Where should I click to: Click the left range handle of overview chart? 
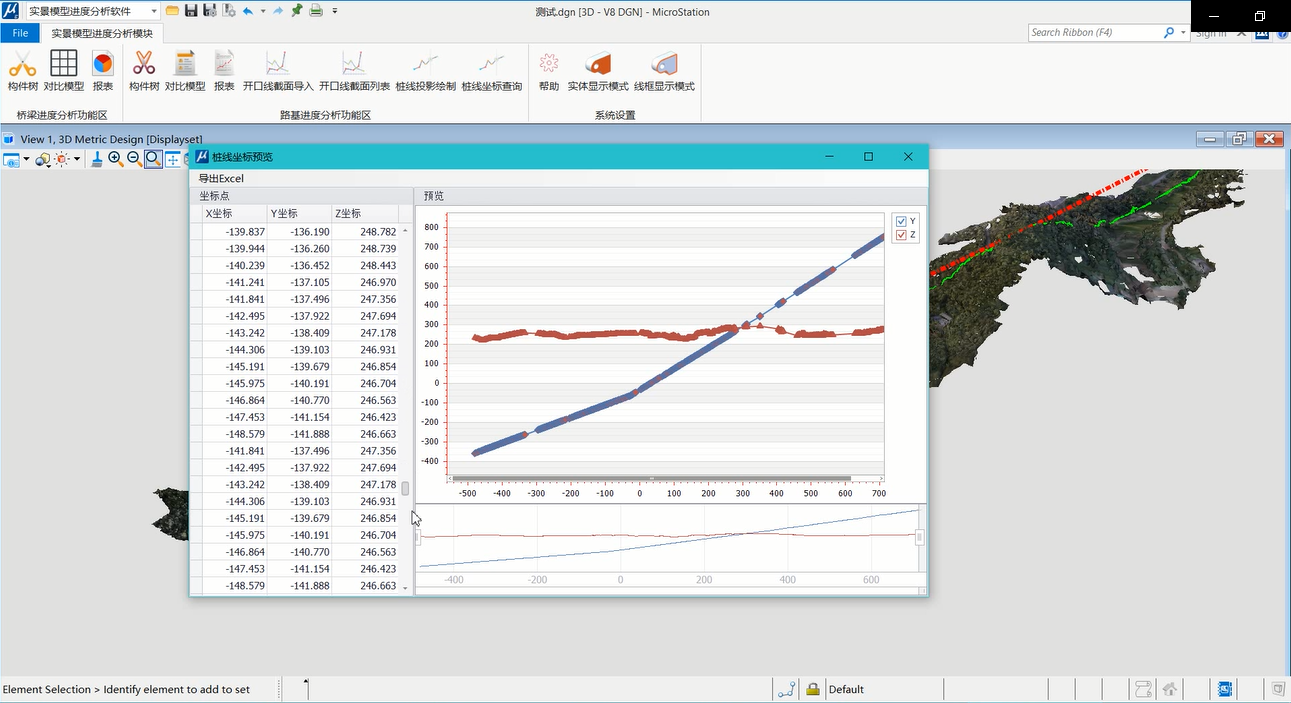[419, 537]
